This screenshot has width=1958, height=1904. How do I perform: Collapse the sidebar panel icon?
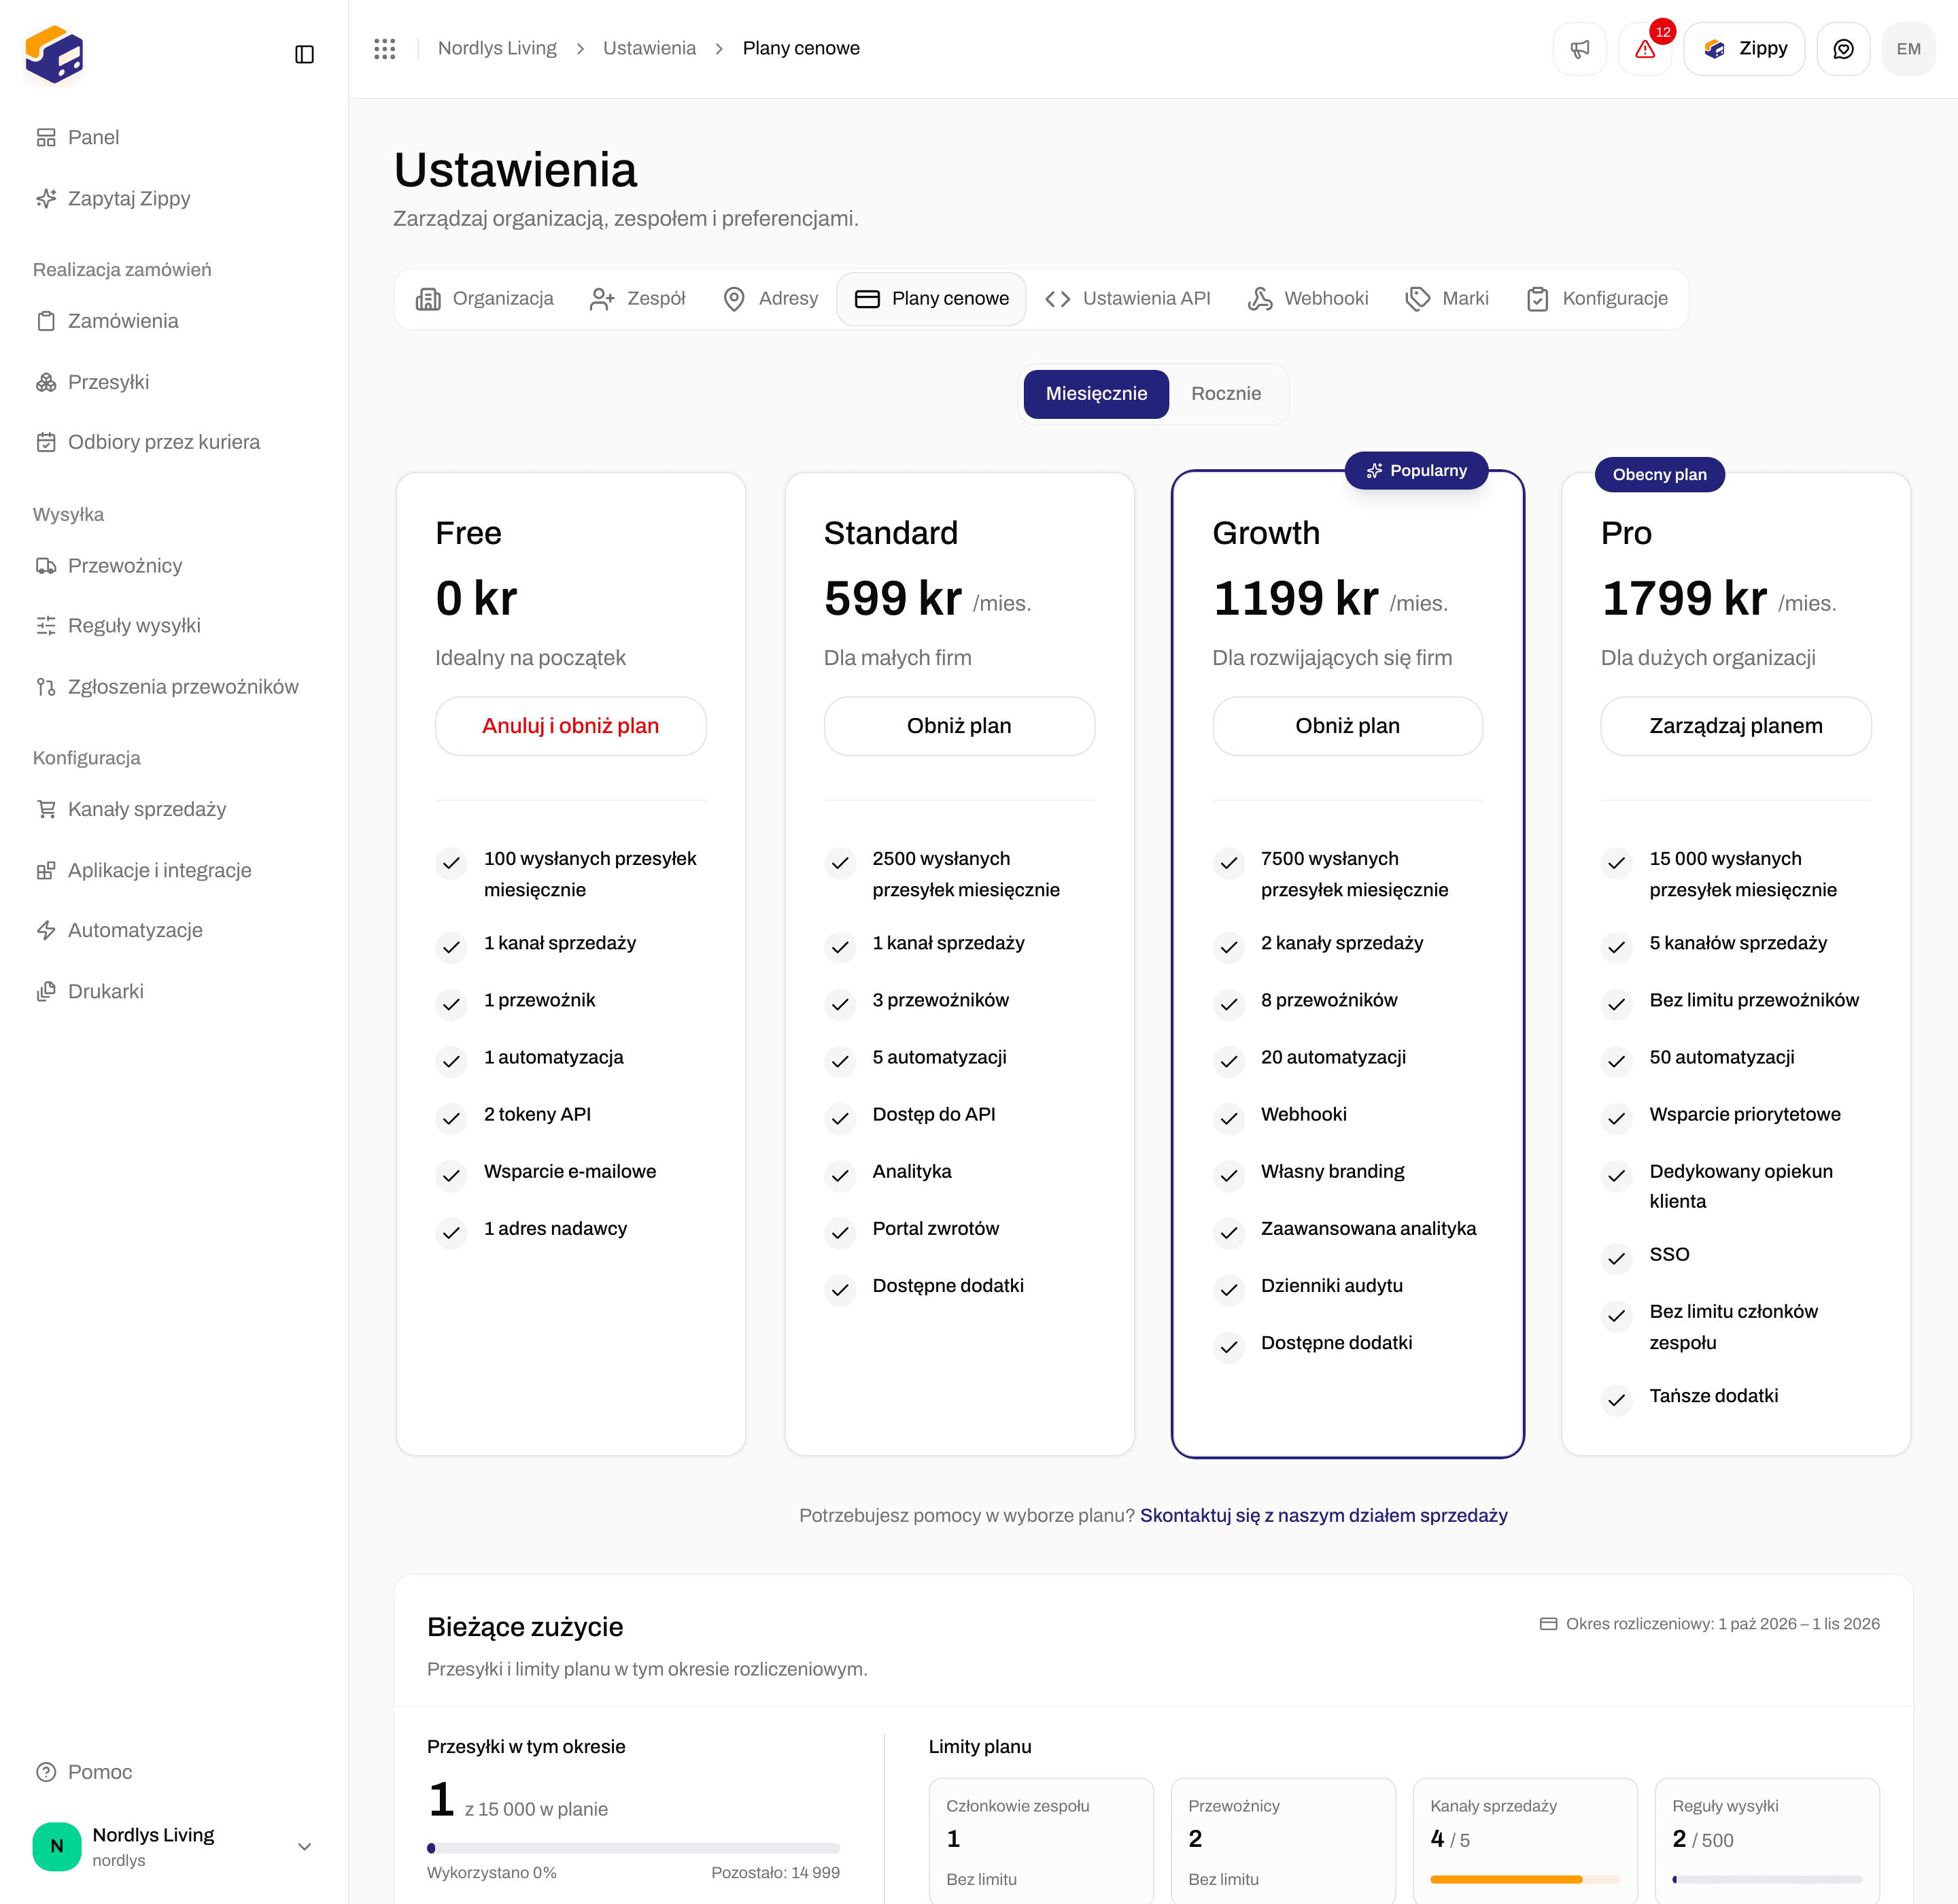[305, 54]
